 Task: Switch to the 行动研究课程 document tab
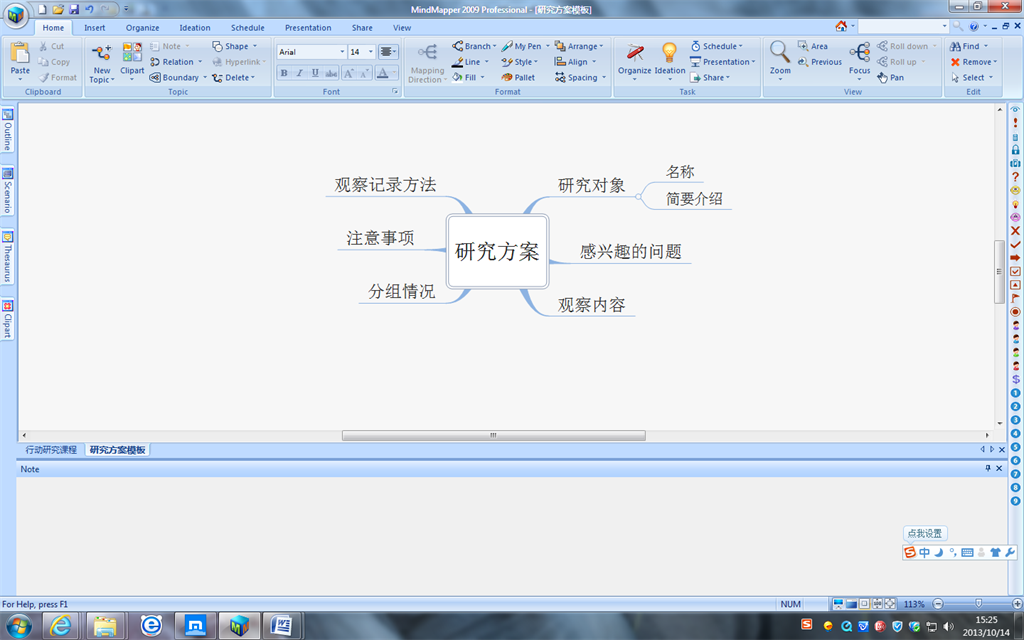point(51,450)
